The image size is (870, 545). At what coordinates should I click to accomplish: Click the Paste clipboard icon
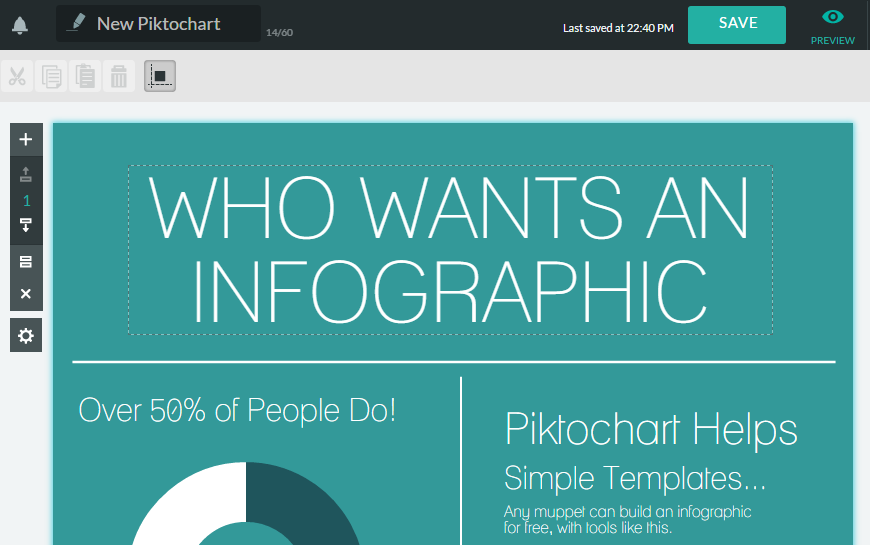pos(85,76)
